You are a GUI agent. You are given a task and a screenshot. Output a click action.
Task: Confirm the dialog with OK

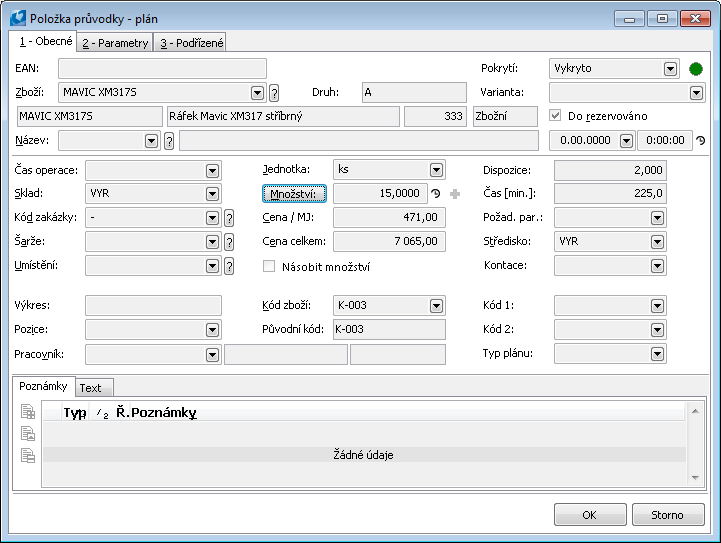(589, 515)
